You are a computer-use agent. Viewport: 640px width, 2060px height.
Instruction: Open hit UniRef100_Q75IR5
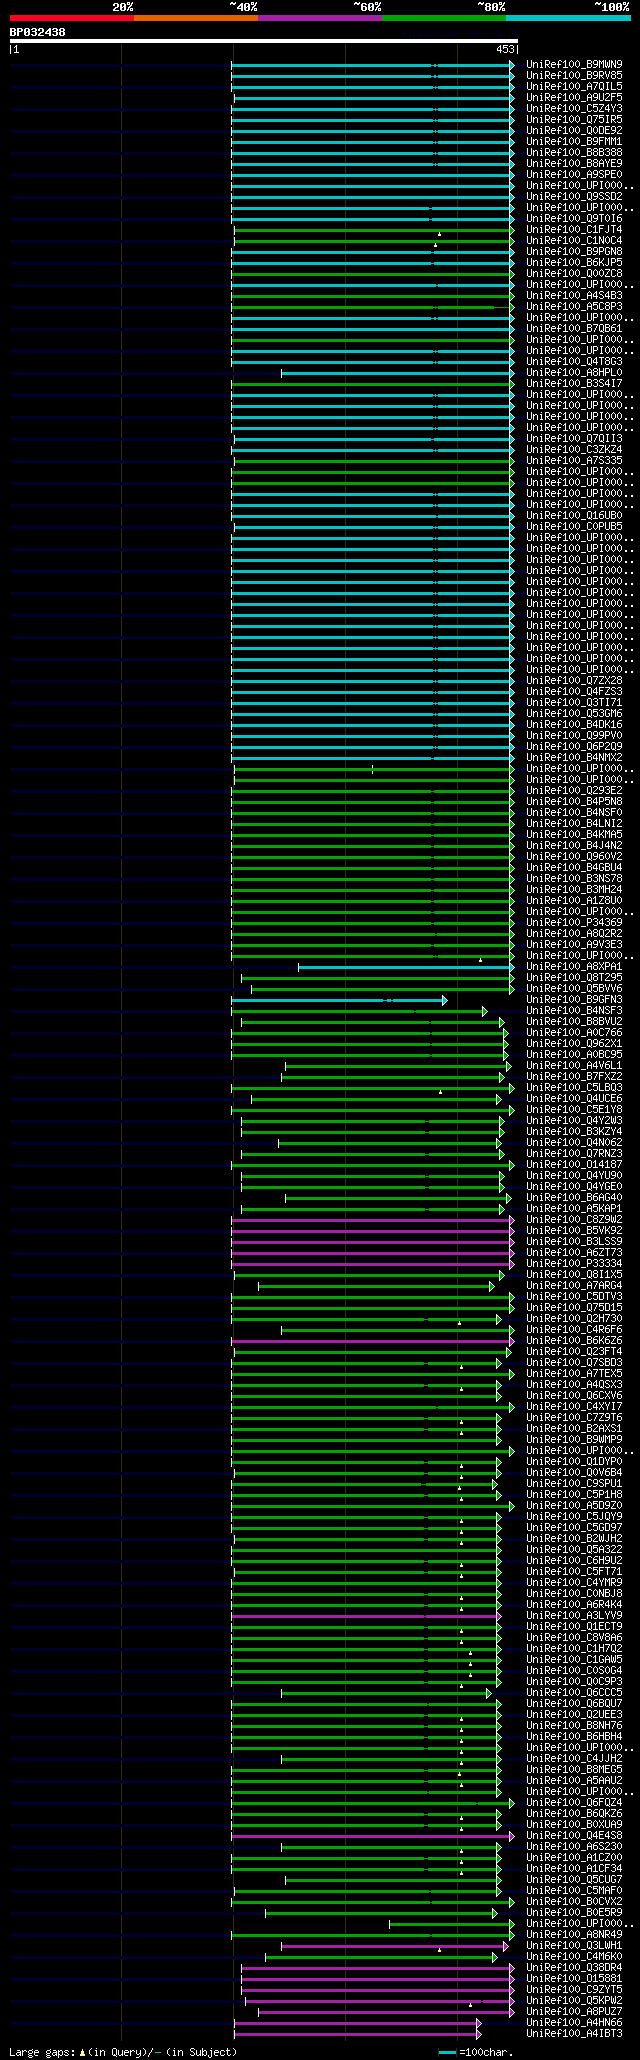coord(574,119)
